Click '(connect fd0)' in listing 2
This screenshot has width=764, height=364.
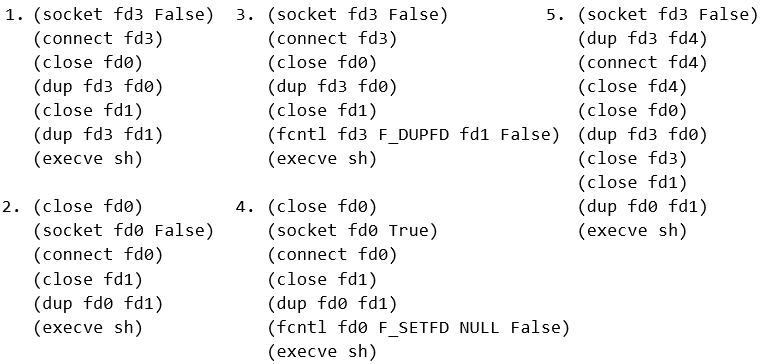[x=98, y=254]
